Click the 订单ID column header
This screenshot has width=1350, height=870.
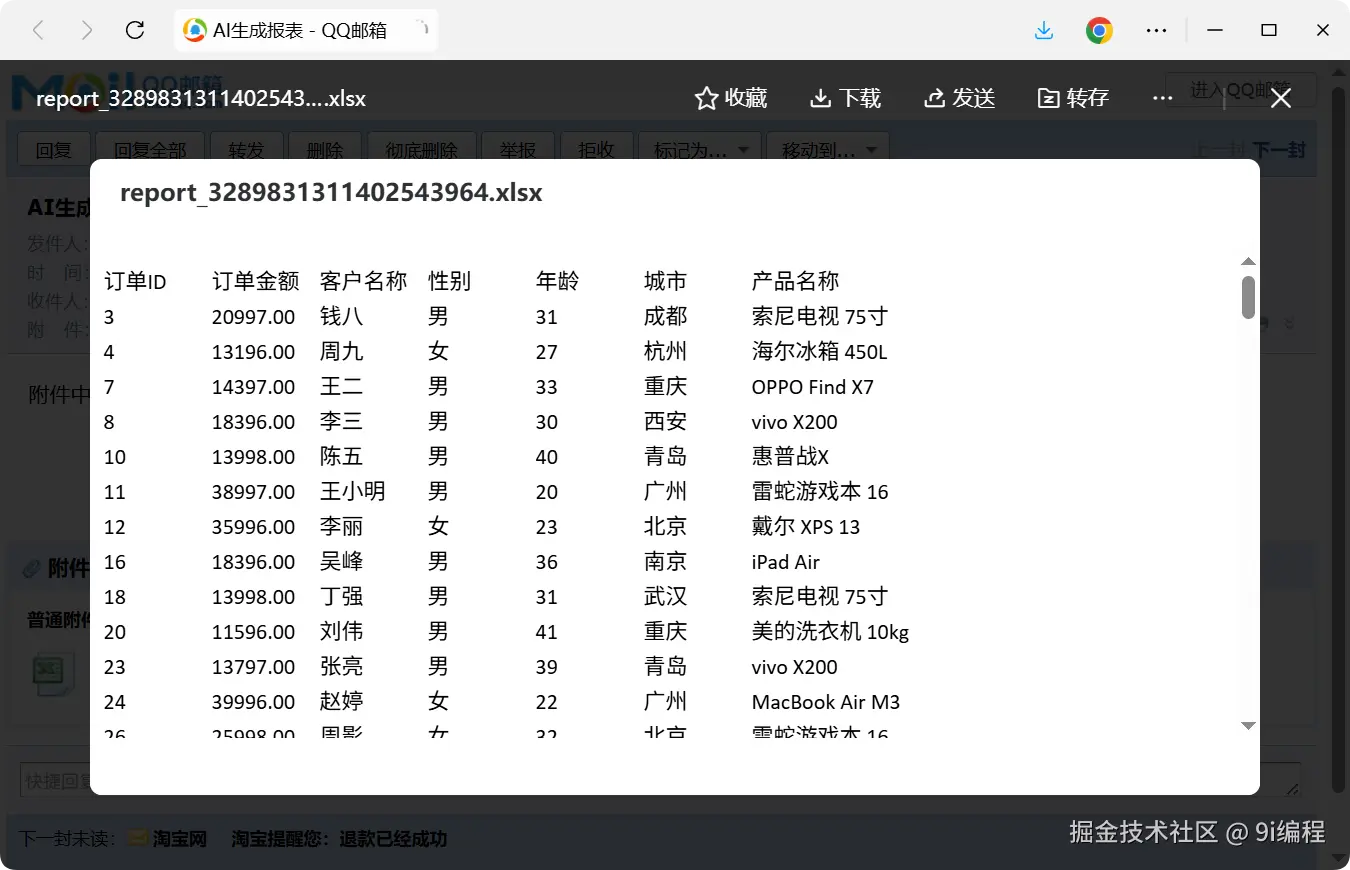coord(135,282)
